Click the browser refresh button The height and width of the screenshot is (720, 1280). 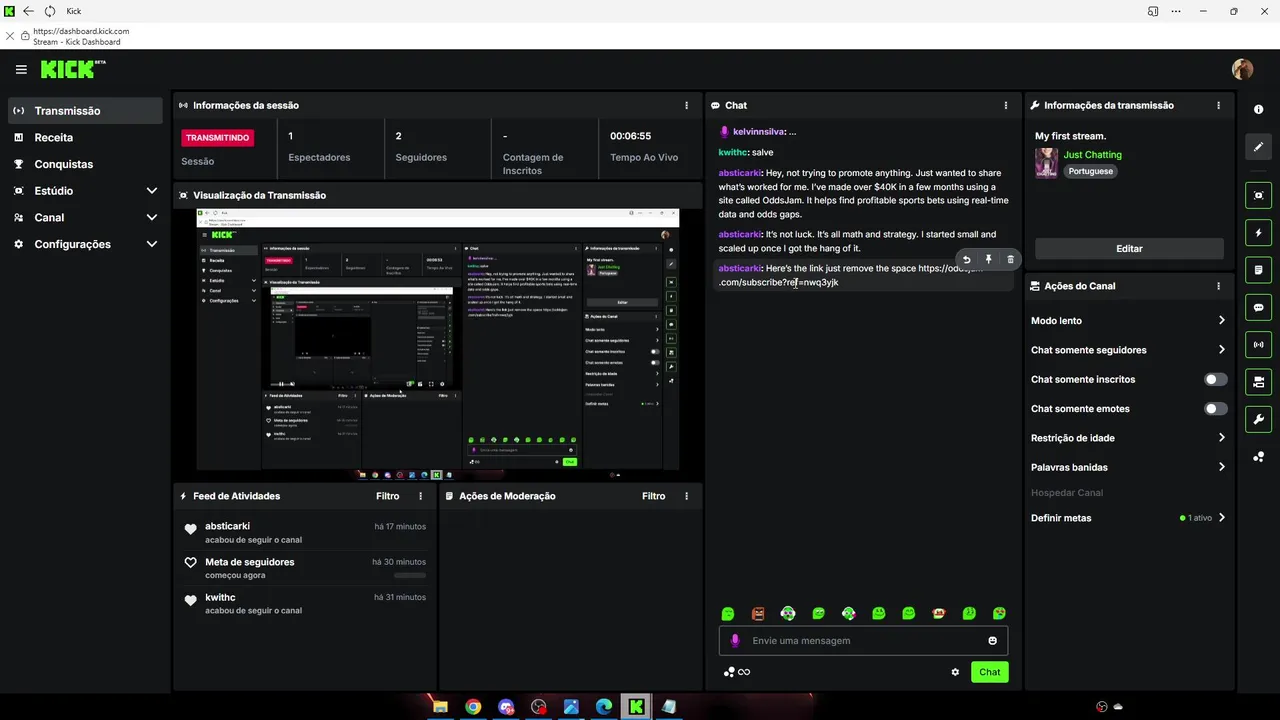(x=50, y=11)
